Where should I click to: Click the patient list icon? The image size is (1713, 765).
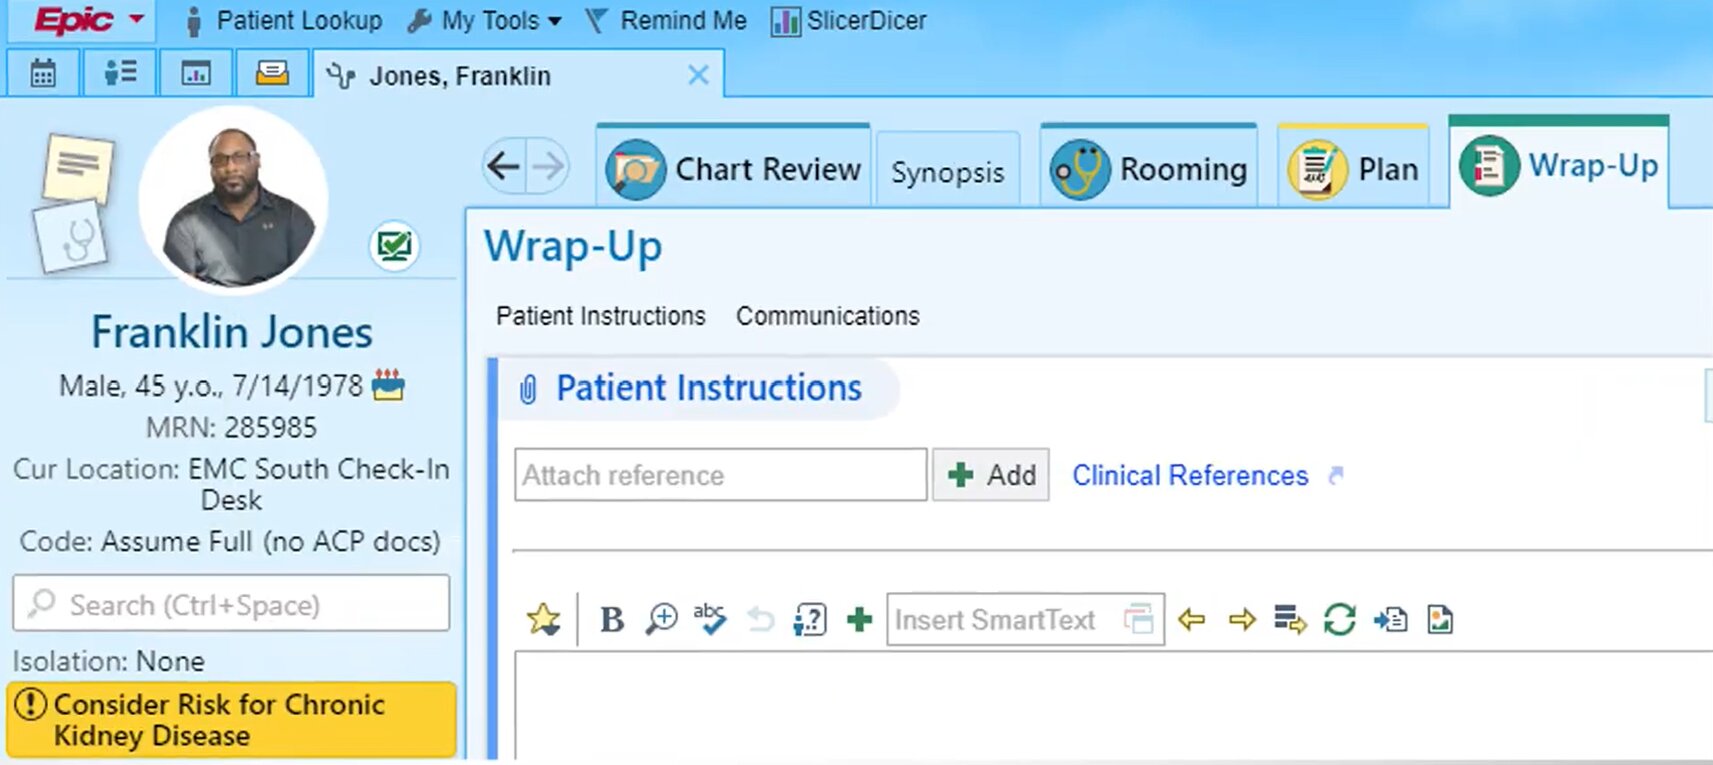point(120,74)
